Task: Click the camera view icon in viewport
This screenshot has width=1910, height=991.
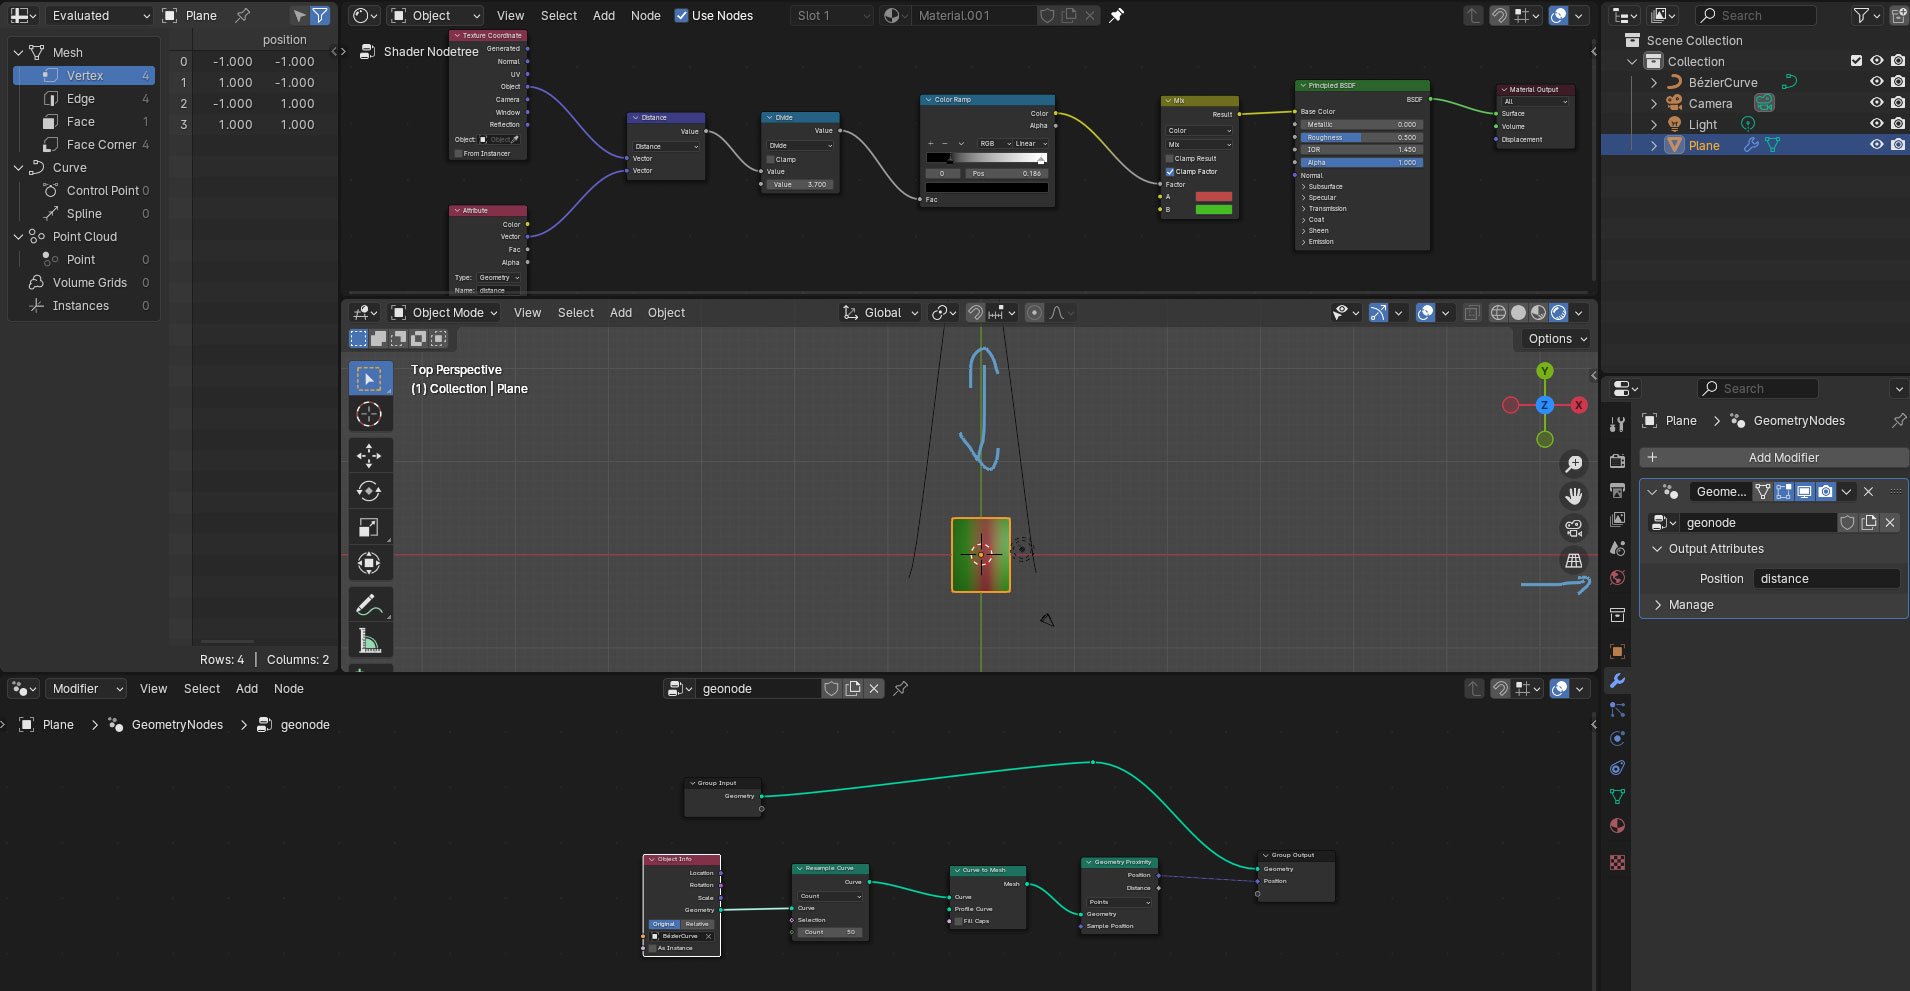Action: [1574, 528]
